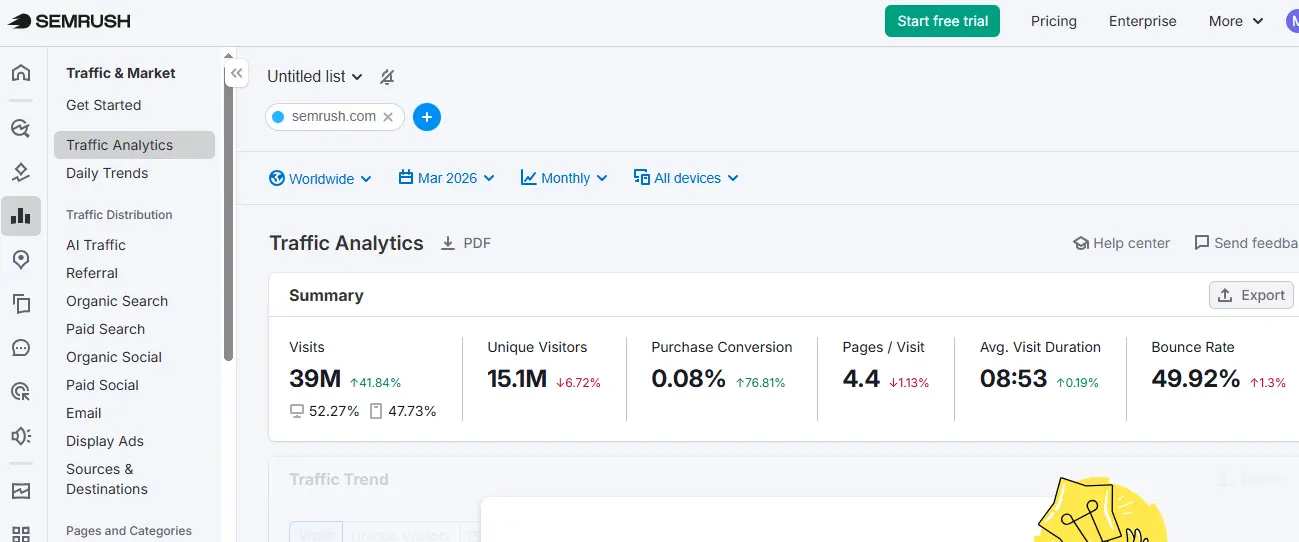Change the Monthly granularity dropdown
1299x542 pixels.
(564, 178)
